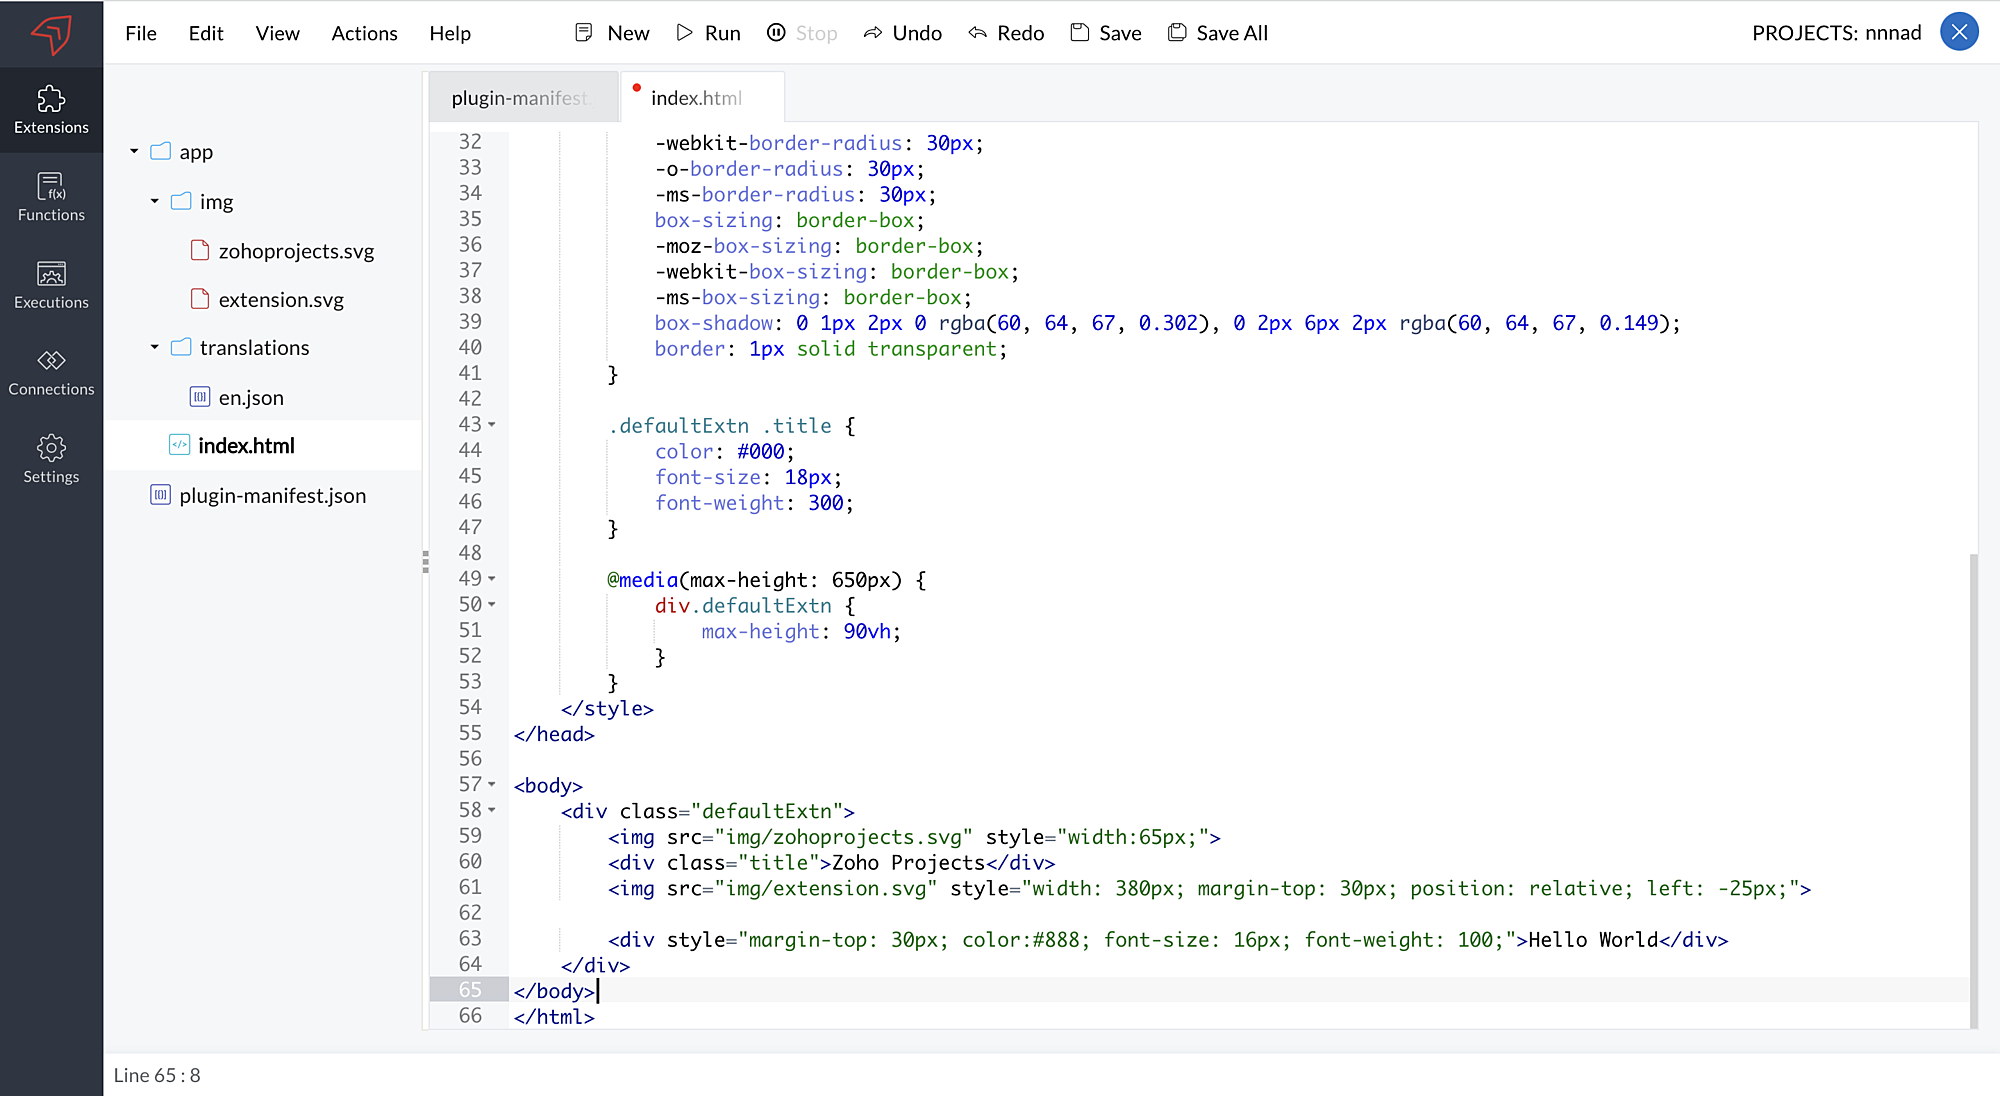Image resolution: width=2000 pixels, height=1096 pixels.
Task: Open the Executions sidebar panel
Action: pos(51,285)
